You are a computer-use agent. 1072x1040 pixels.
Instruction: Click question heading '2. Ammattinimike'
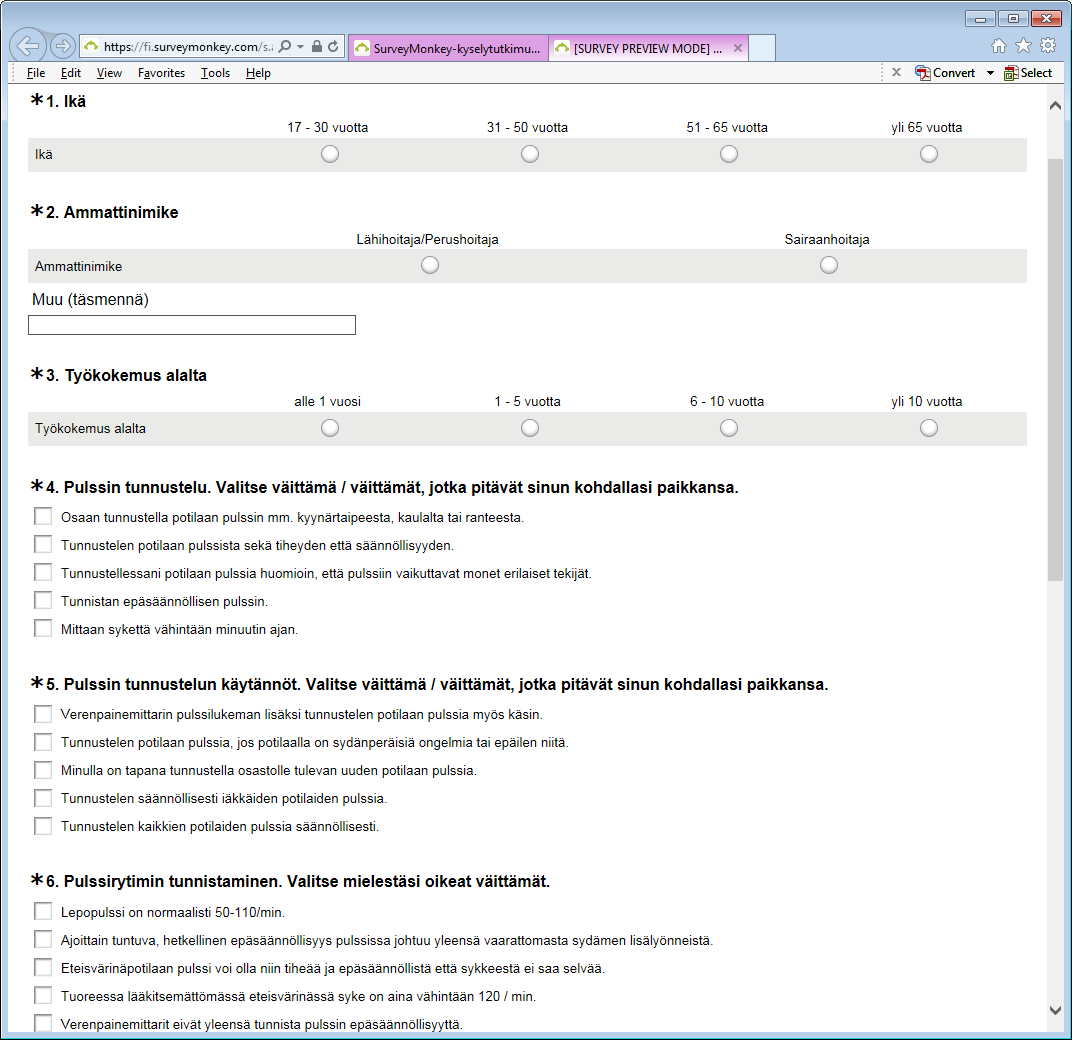click(x=112, y=213)
